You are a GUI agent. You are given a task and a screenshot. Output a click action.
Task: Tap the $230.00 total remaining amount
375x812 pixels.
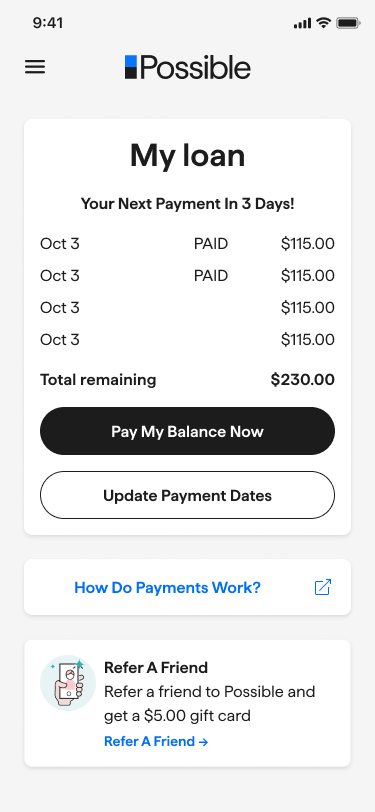tap(302, 380)
